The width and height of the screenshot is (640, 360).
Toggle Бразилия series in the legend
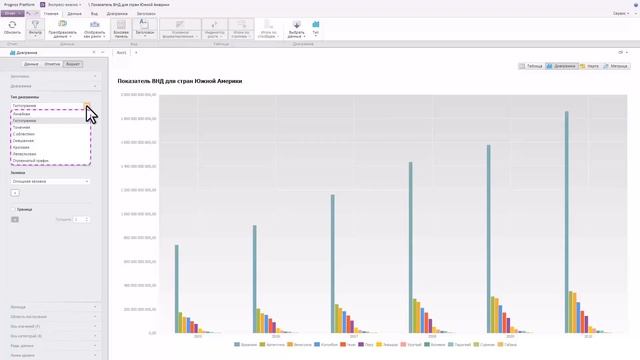click(246, 345)
